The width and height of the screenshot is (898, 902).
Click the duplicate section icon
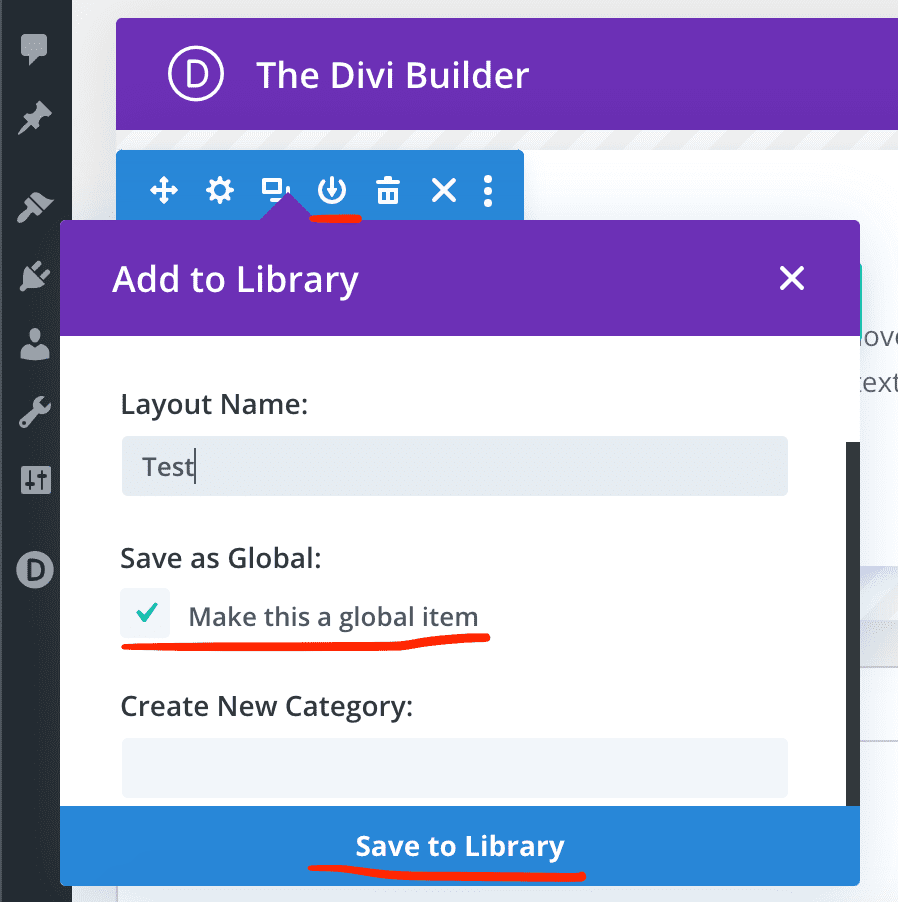[x=276, y=190]
